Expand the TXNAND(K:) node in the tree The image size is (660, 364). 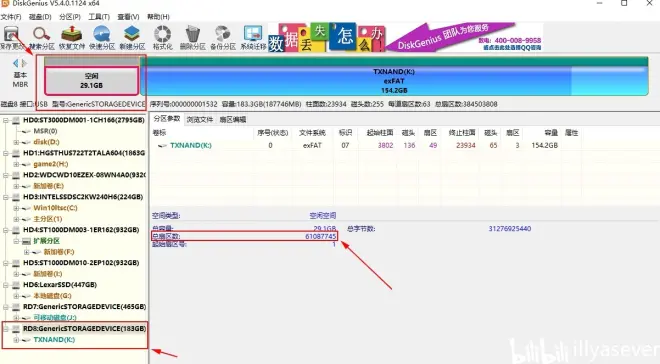coord(16,340)
